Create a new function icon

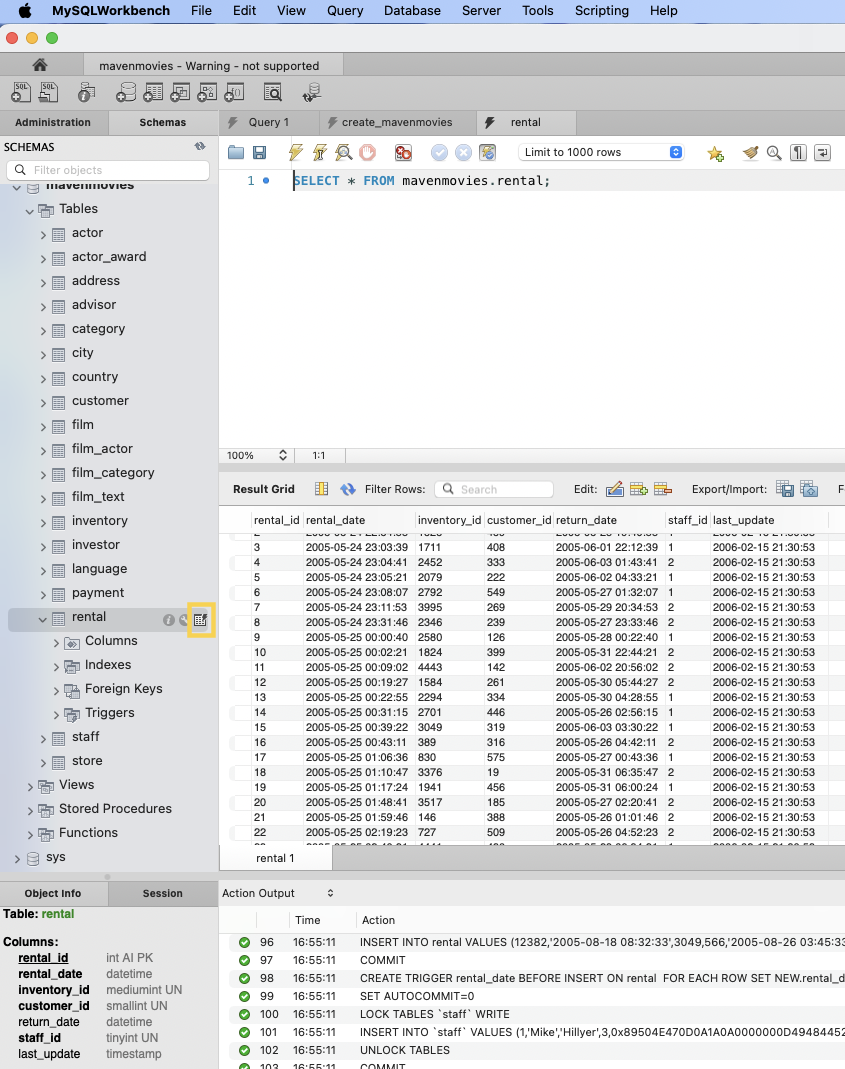235,91
